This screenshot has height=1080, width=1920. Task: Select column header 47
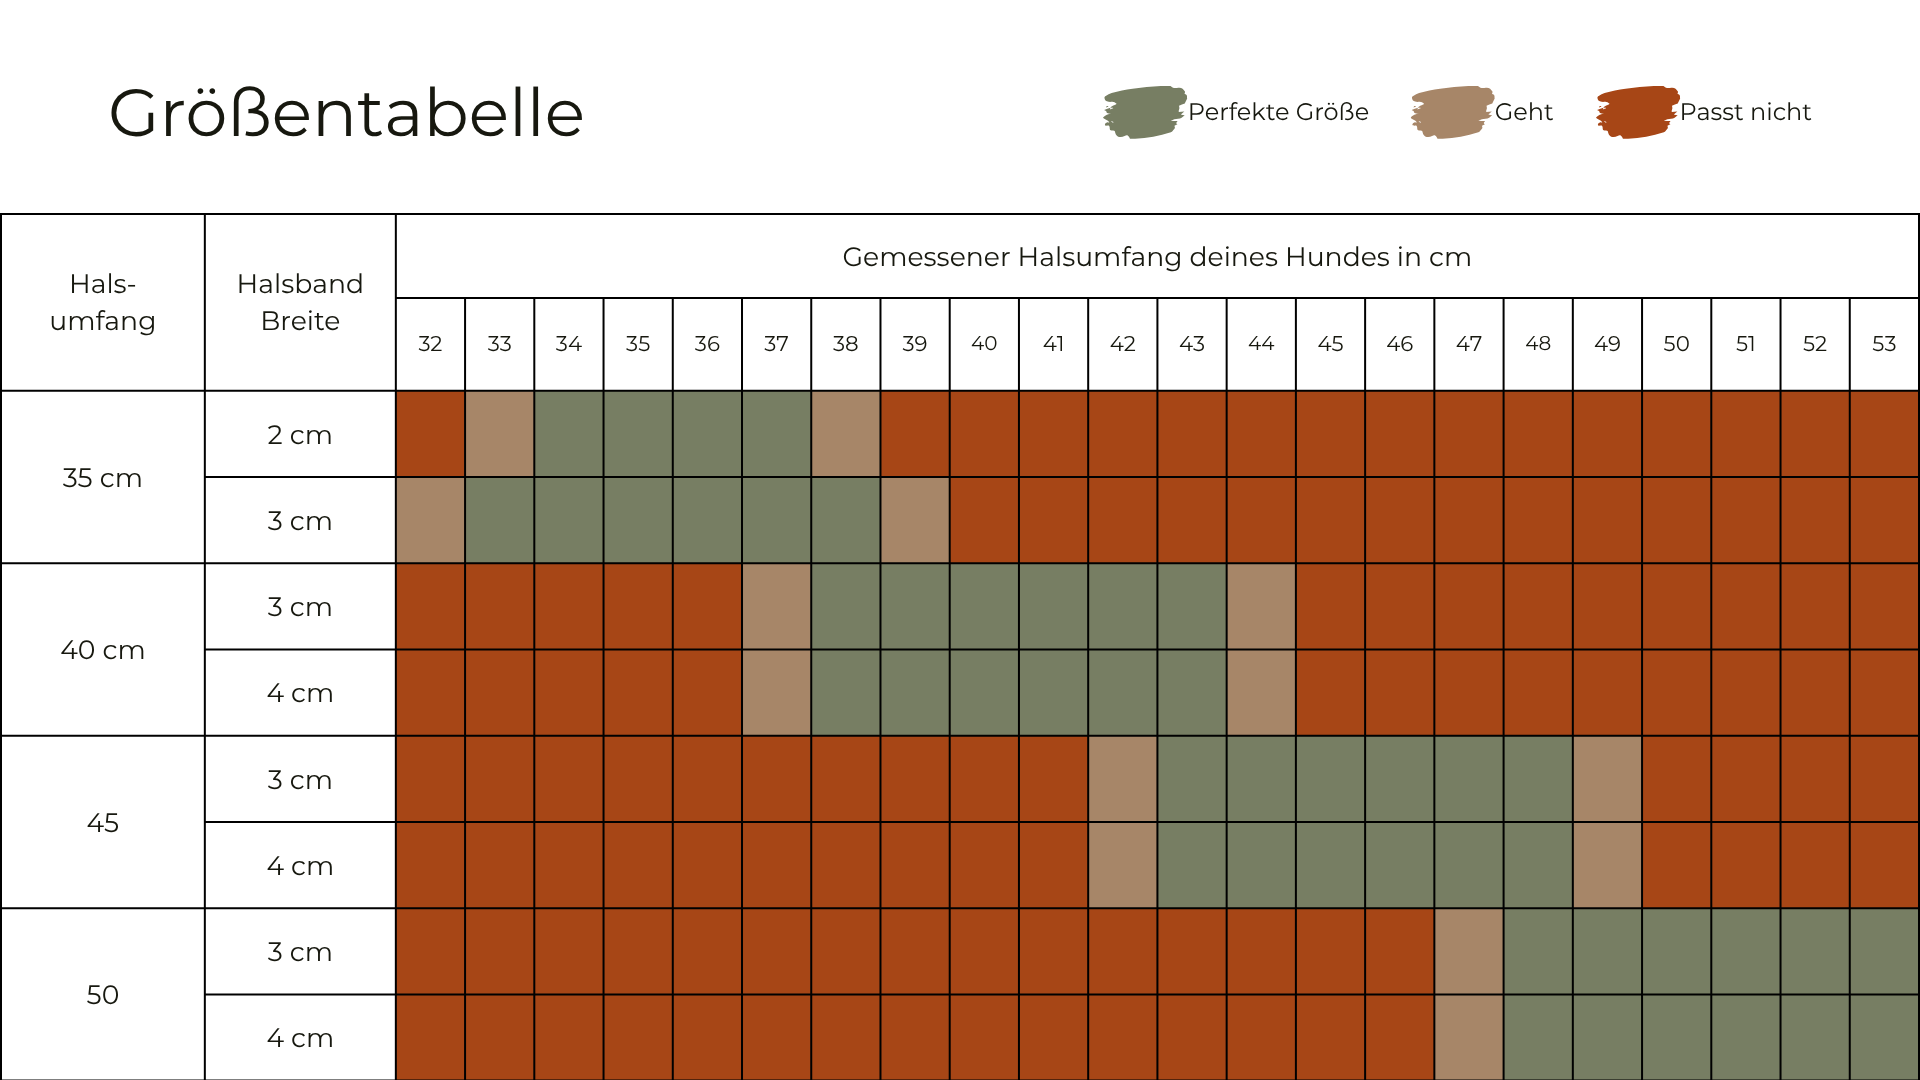point(1469,344)
